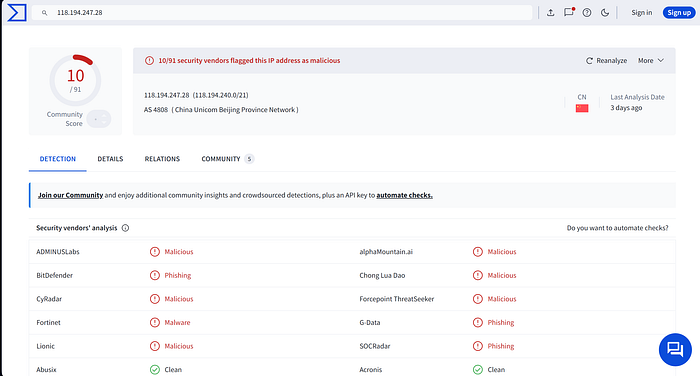Open the VirusTotal home logo
700x376 pixels.
tap(17, 13)
